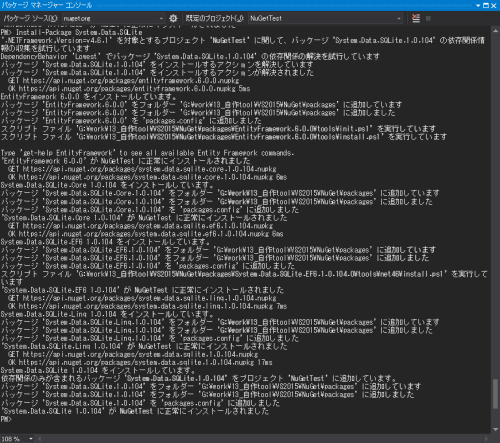
Task: Click the horizontal scrollbar left arrow
Action: (40, 439)
